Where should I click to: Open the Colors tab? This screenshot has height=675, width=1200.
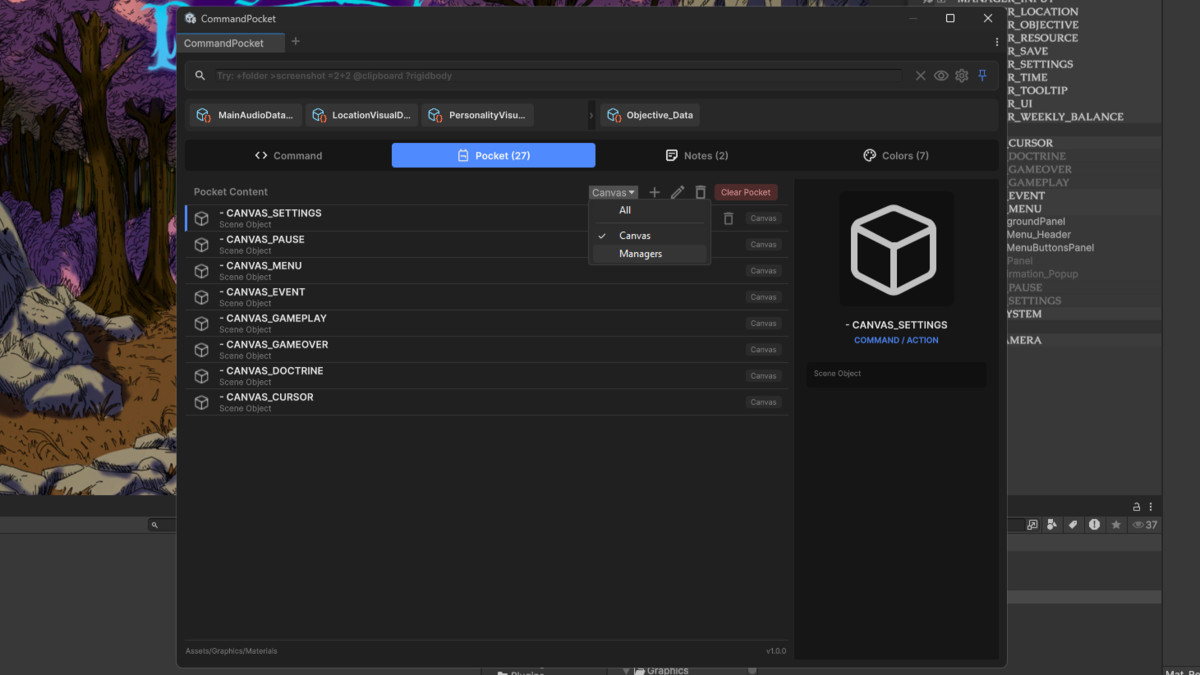(895, 155)
